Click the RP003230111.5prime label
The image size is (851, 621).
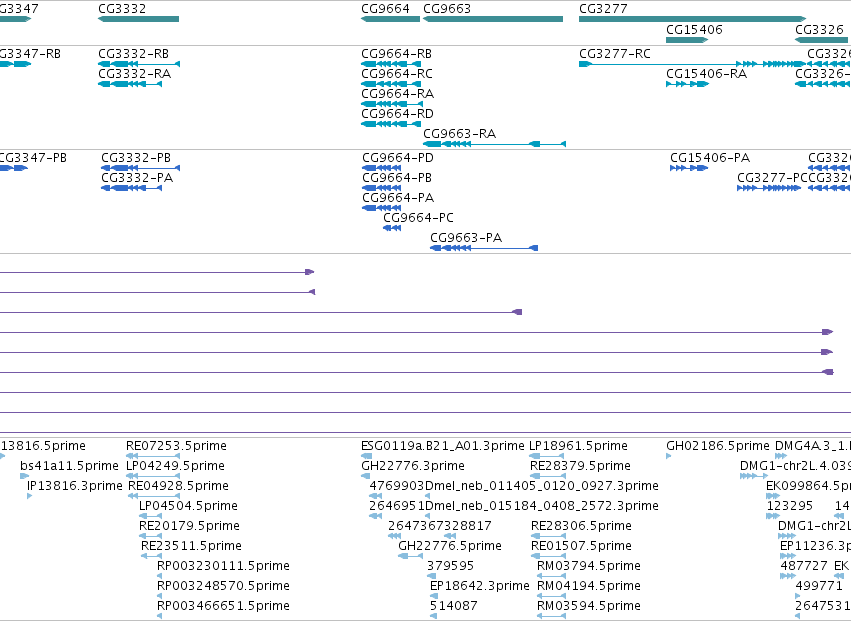223,566
